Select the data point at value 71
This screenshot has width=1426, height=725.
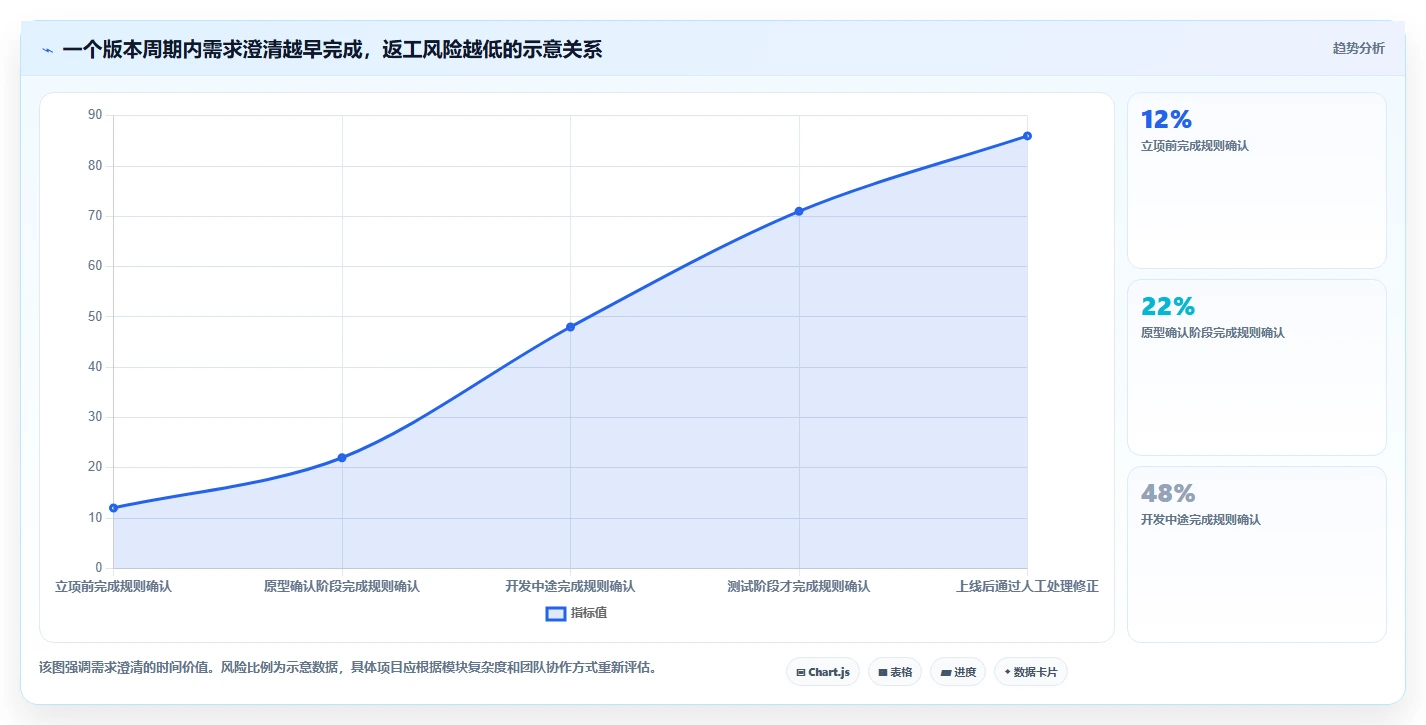799,211
